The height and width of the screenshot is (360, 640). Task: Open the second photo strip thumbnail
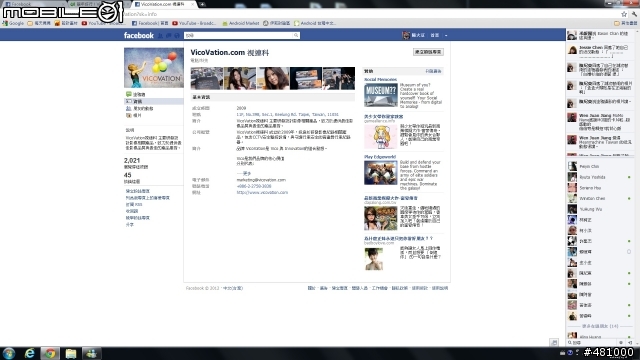coord(240,78)
